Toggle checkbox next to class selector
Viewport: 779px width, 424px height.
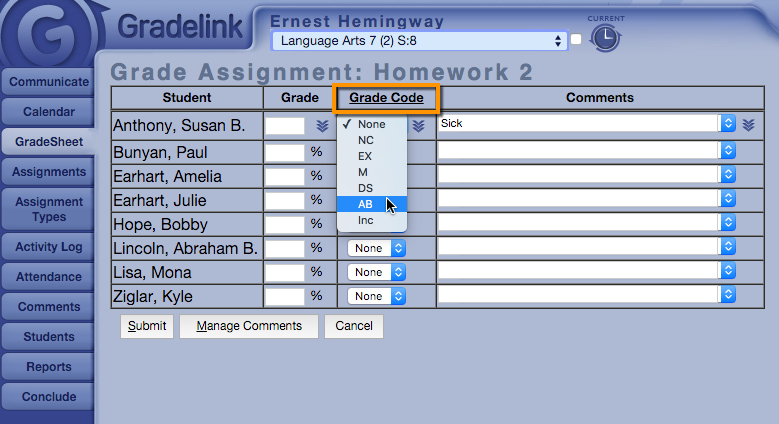(x=576, y=40)
